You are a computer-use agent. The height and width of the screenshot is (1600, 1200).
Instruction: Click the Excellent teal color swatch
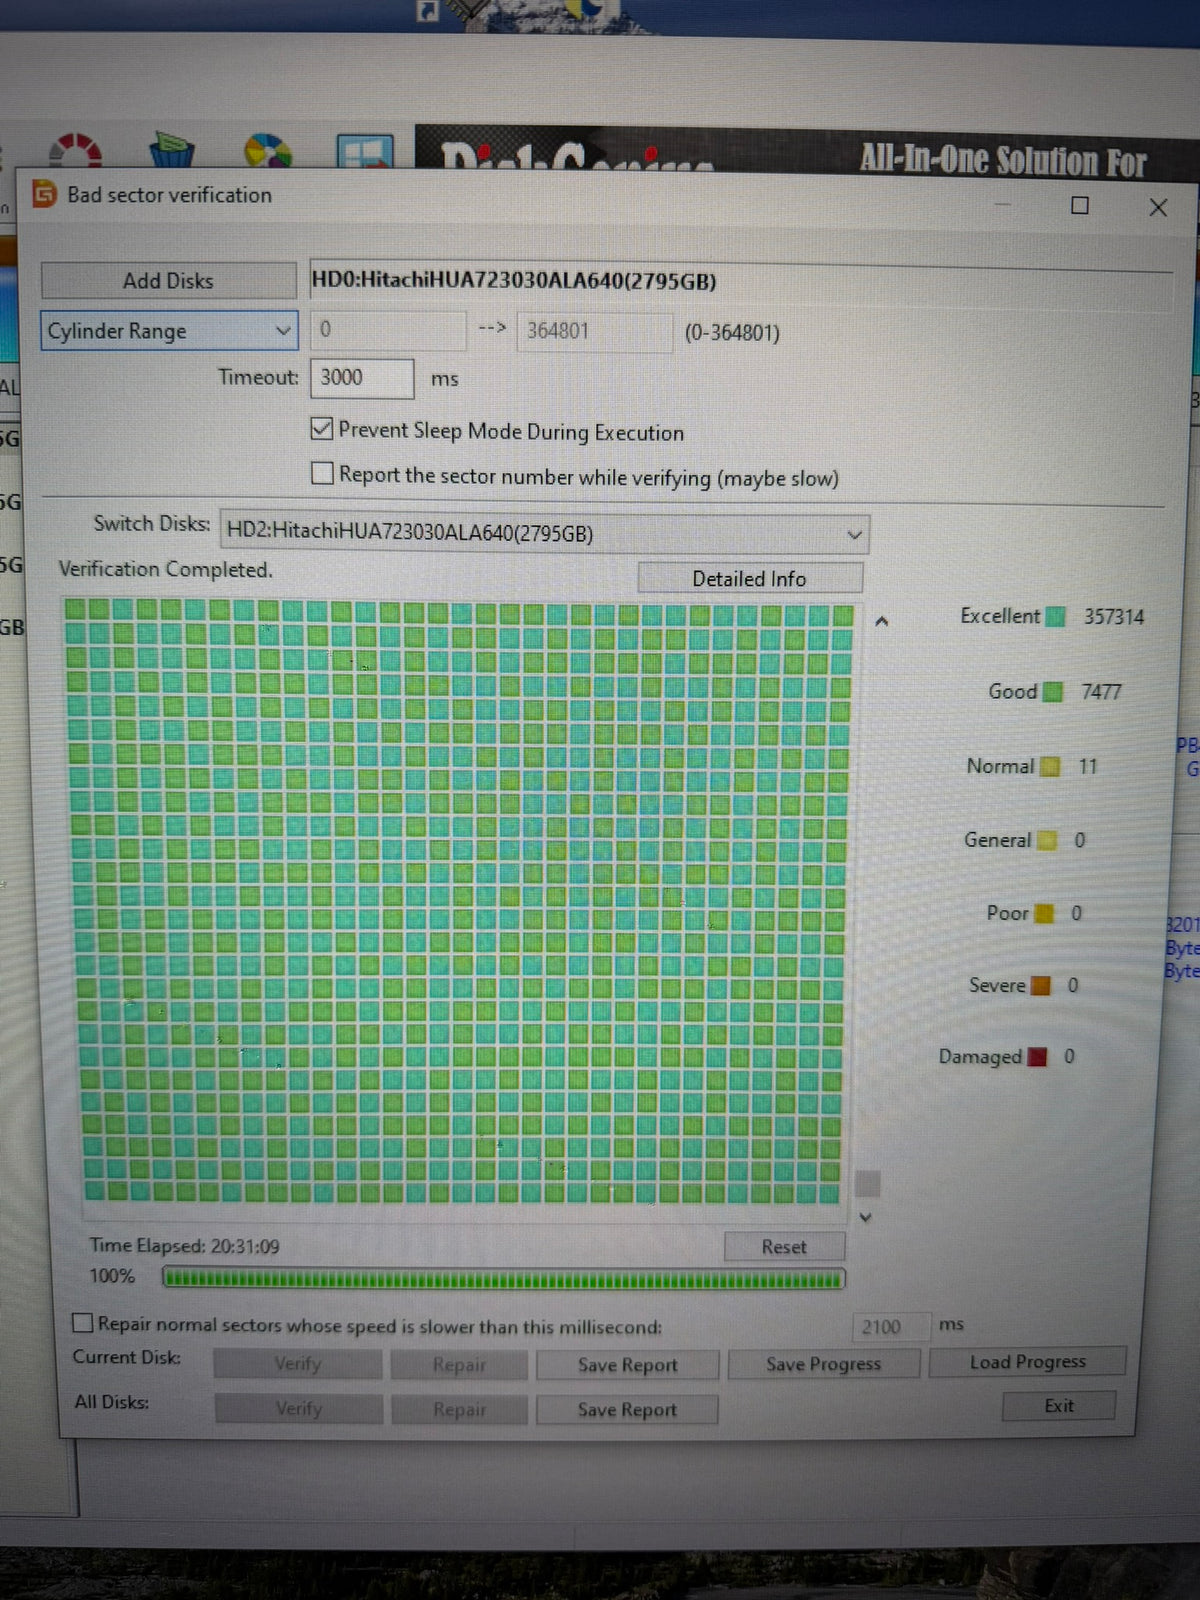[x=1055, y=616]
